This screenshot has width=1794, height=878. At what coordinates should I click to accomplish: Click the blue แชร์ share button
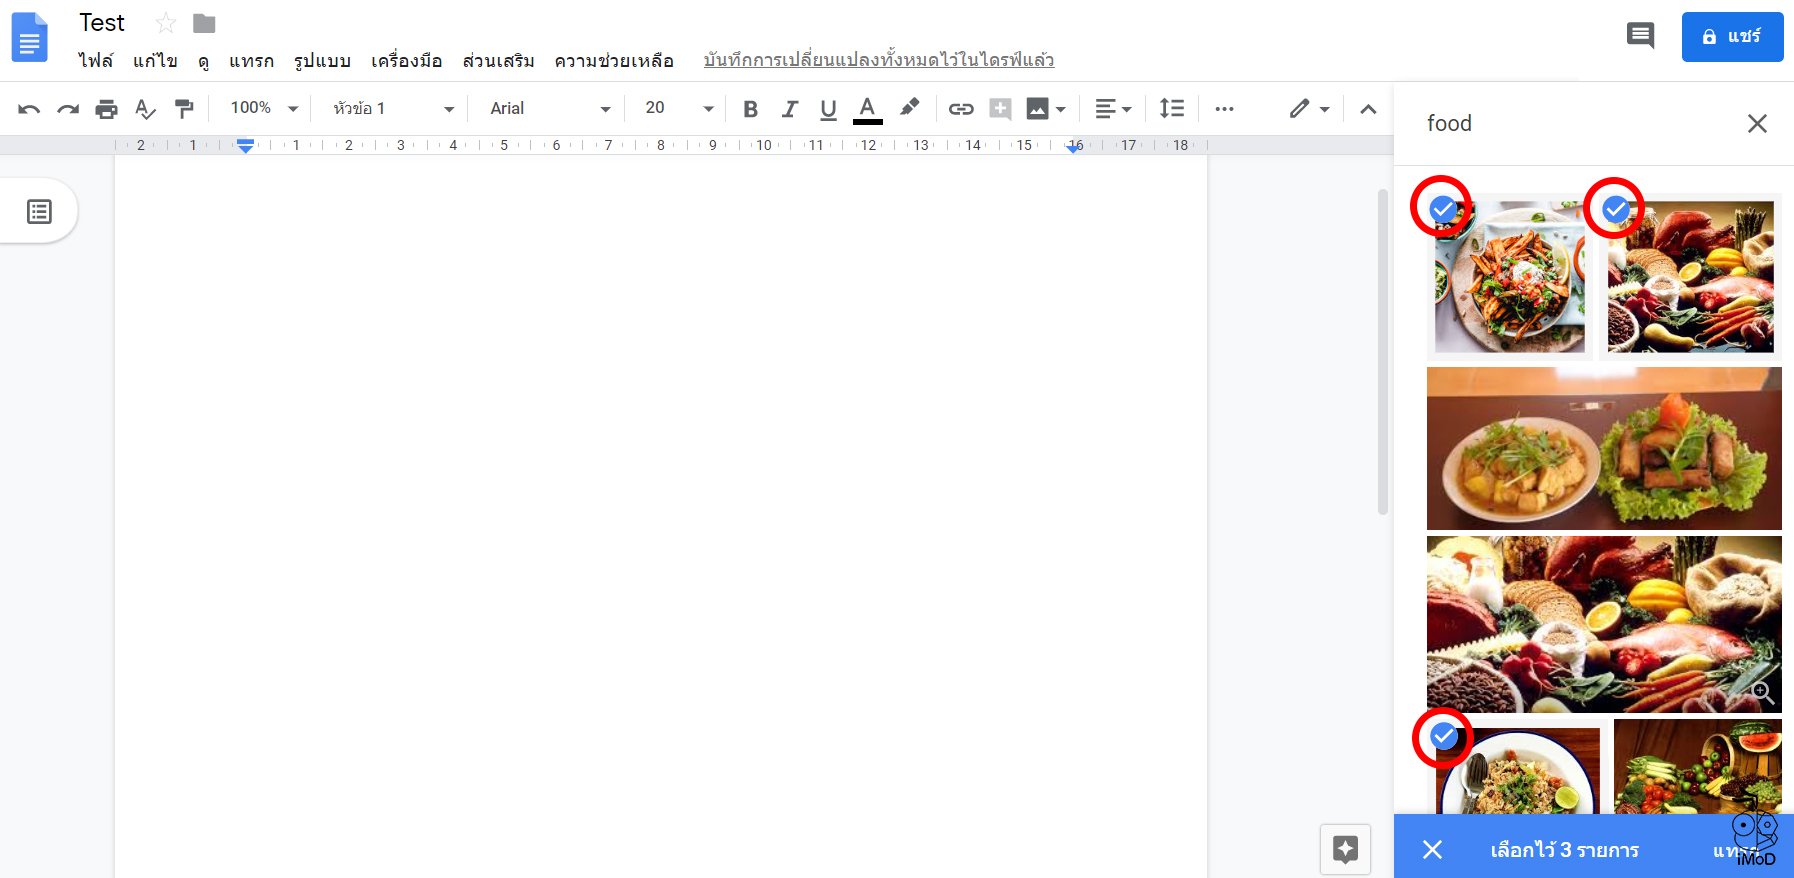pos(1732,37)
